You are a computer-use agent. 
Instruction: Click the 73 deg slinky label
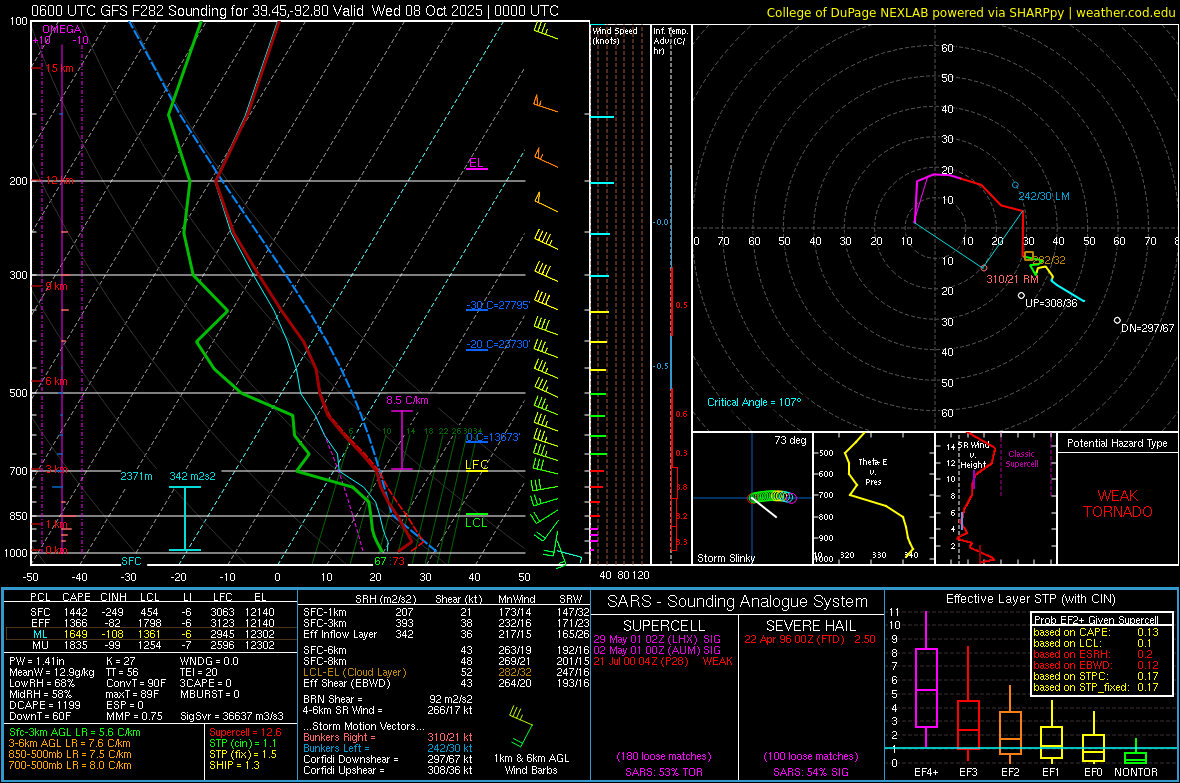point(790,440)
